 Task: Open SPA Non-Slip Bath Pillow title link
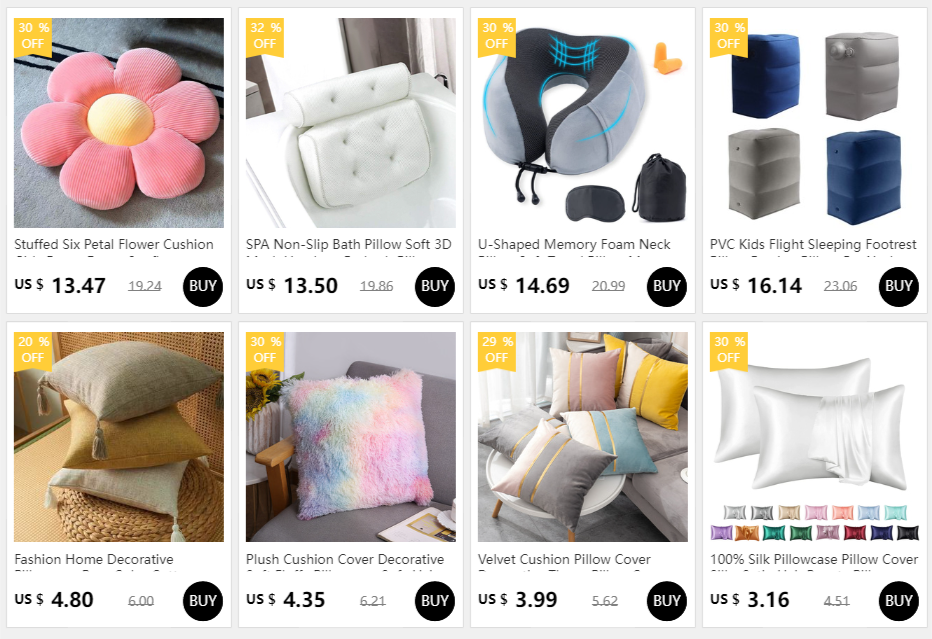[349, 244]
